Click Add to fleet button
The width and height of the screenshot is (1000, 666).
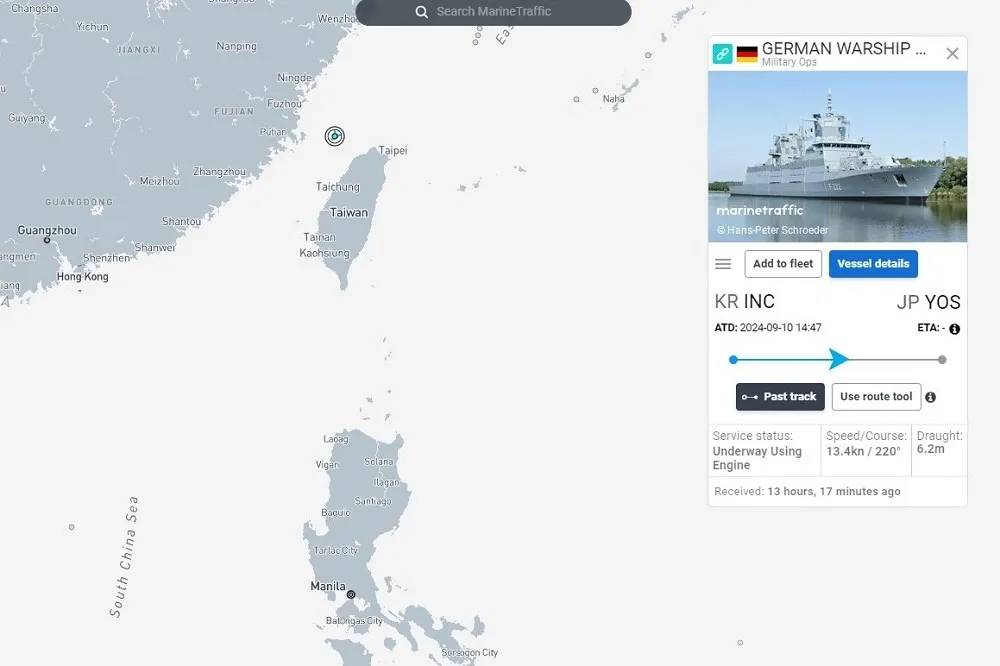pos(783,264)
